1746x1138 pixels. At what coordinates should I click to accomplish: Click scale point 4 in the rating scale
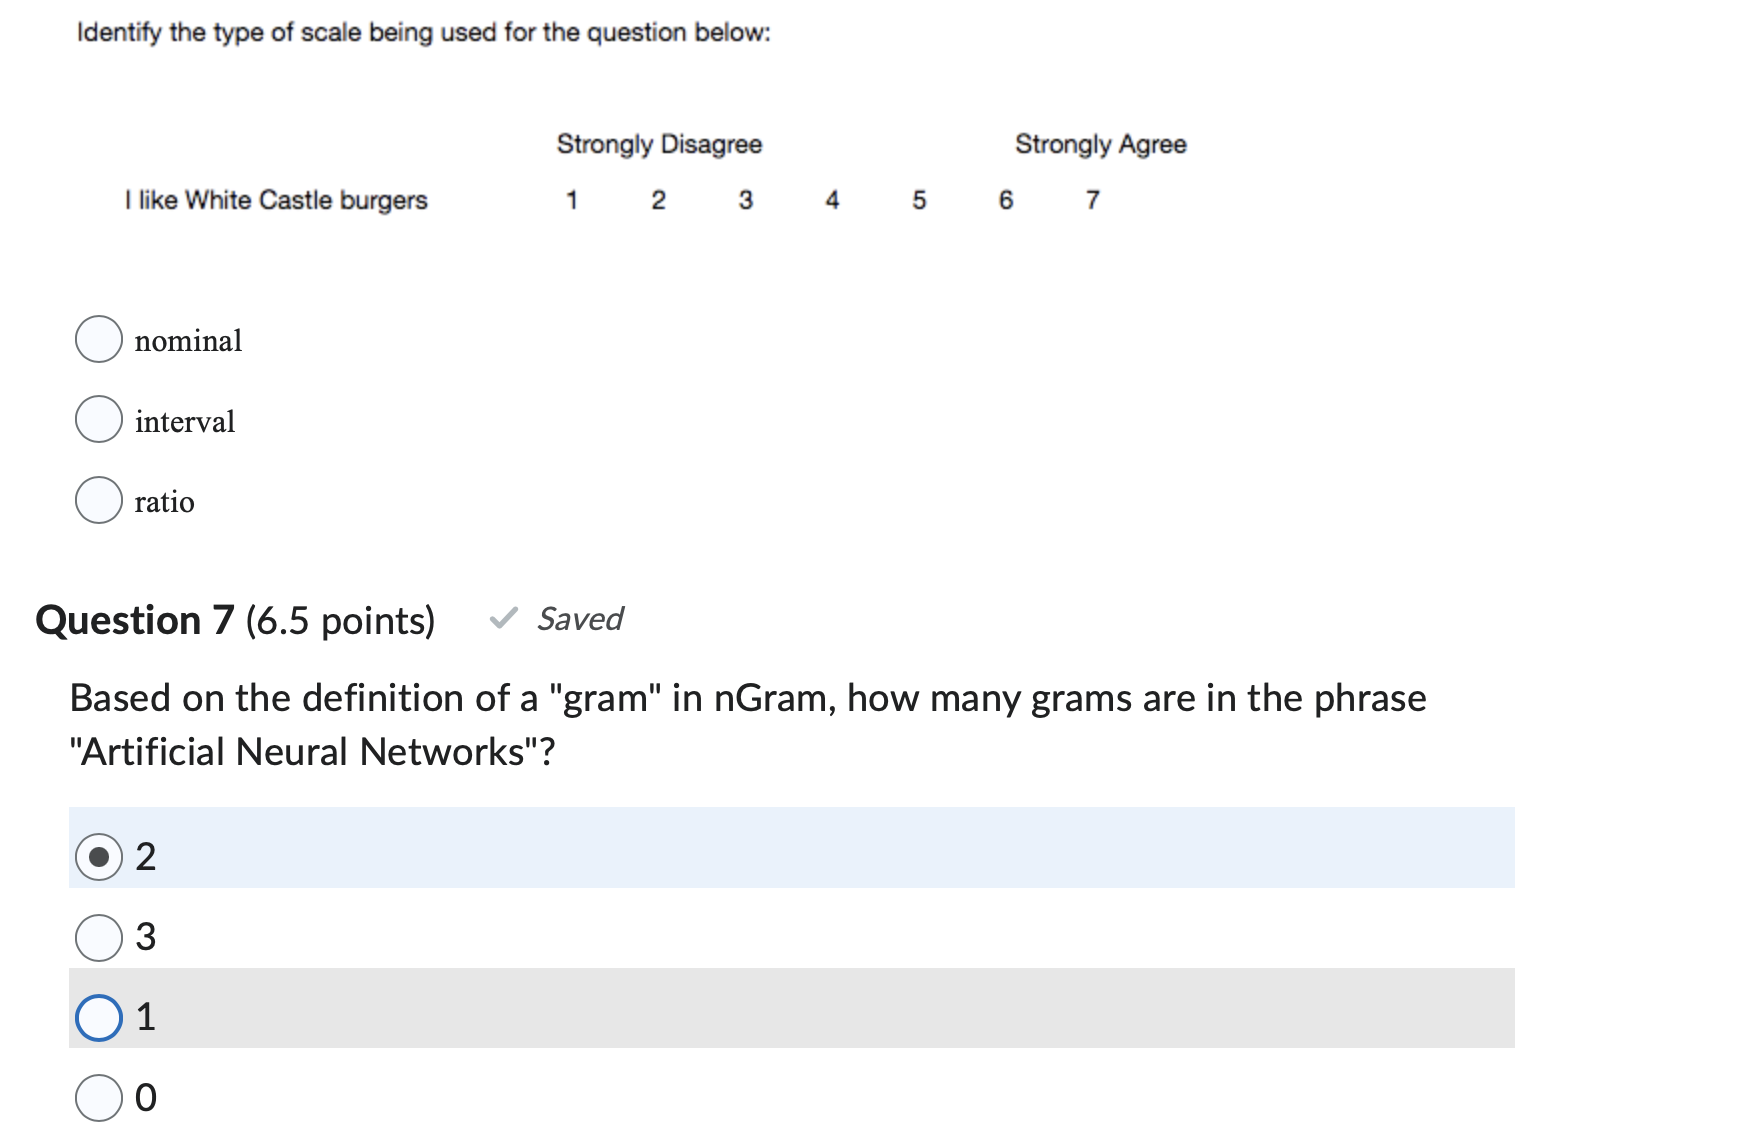click(x=832, y=199)
